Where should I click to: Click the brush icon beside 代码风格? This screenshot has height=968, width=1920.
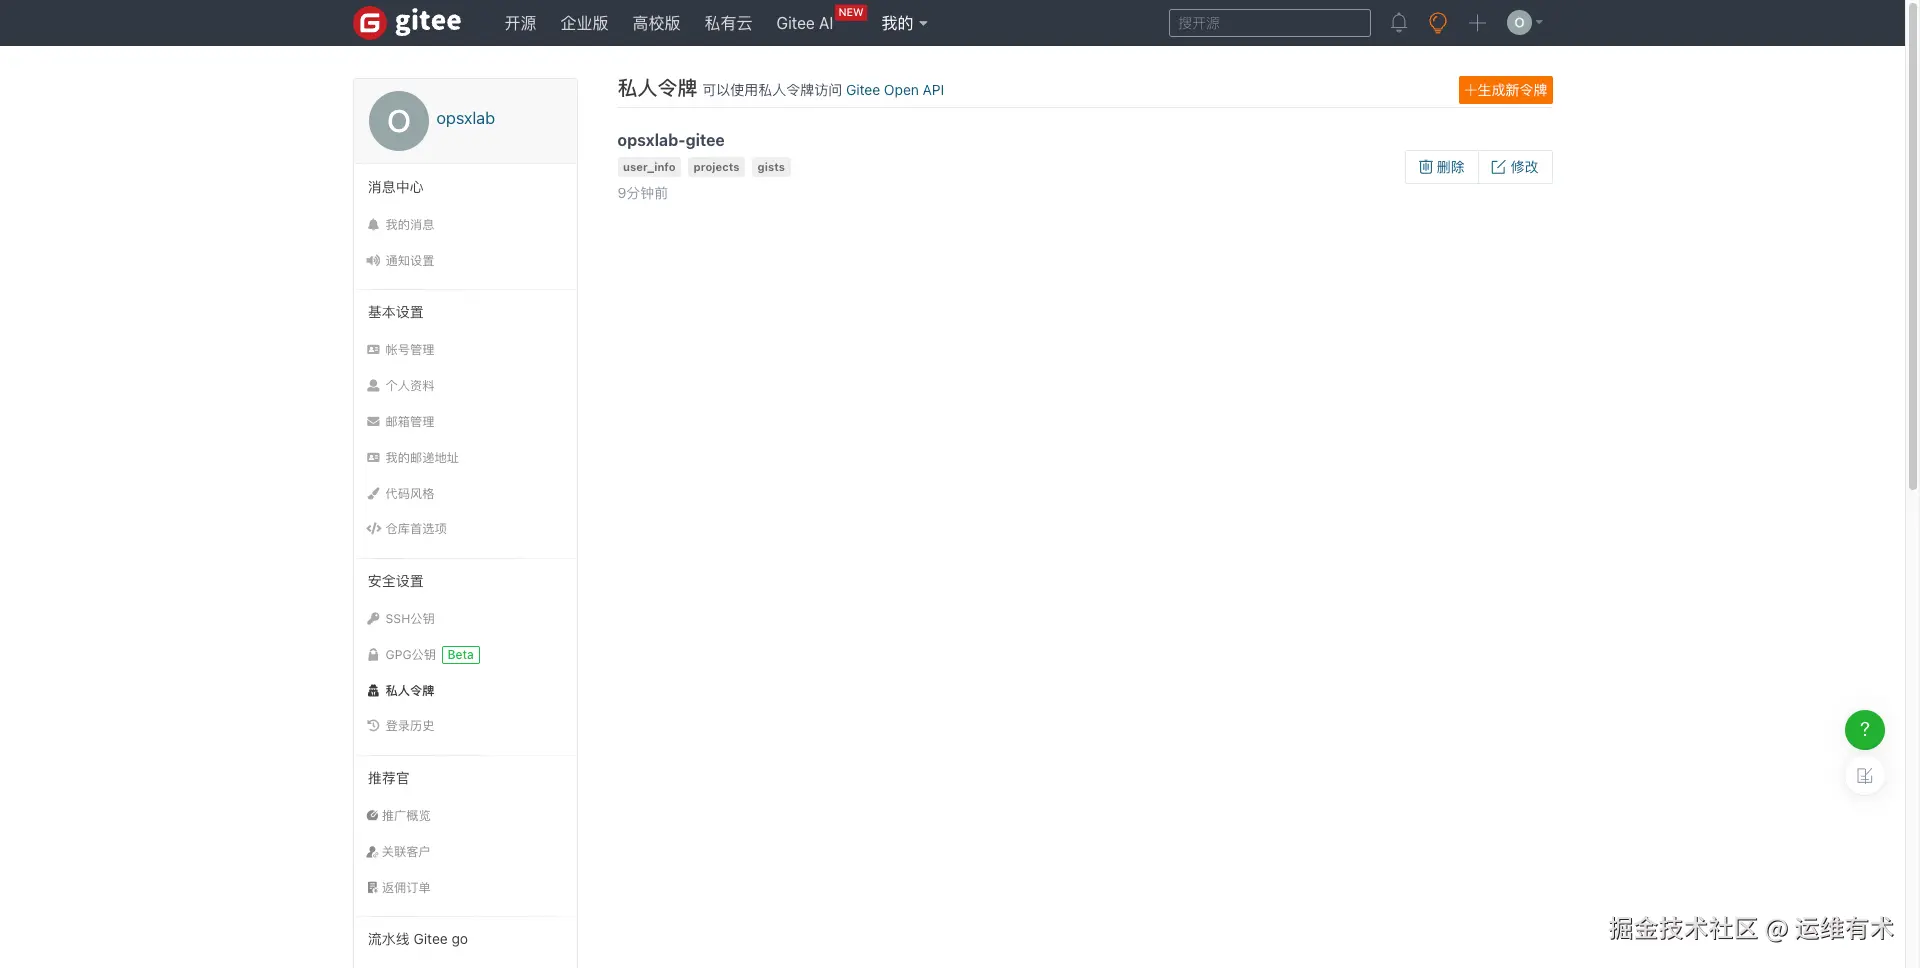click(373, 494)
